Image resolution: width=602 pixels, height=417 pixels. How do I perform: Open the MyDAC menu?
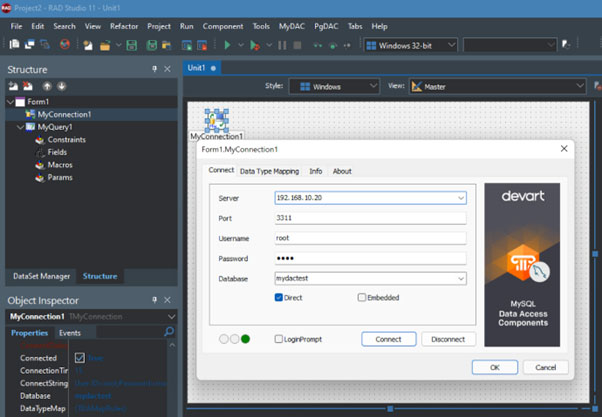pyautogui.click(x=292, y=26)
